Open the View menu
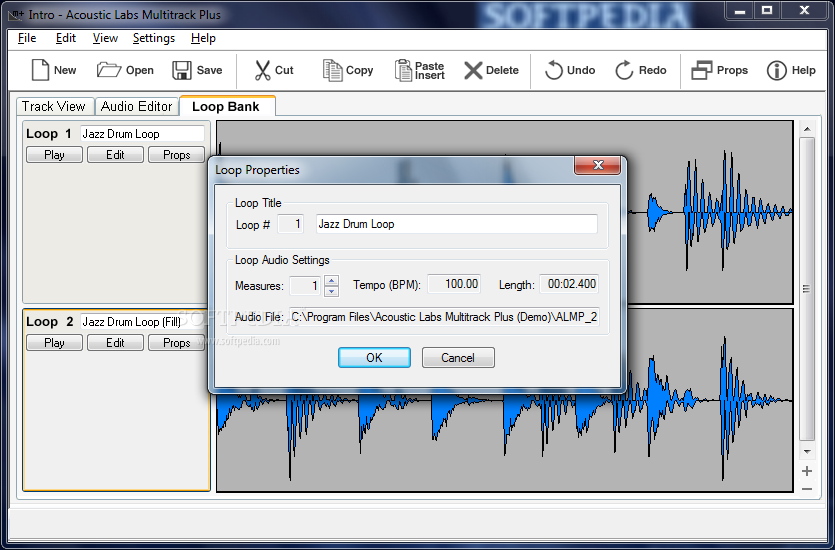Screen dimensions: 835x550 (x=105, y=38)
